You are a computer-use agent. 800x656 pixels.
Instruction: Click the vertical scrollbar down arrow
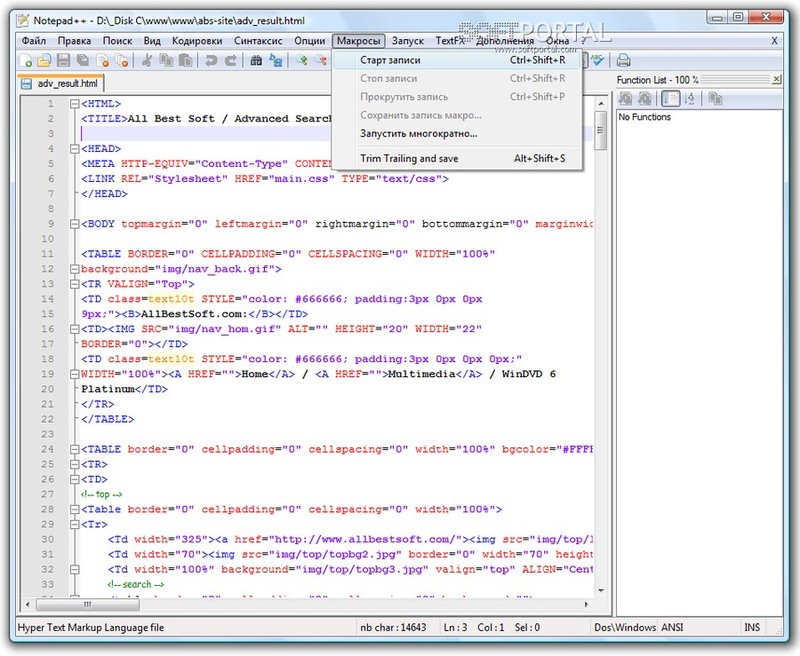tap(601, 591)
